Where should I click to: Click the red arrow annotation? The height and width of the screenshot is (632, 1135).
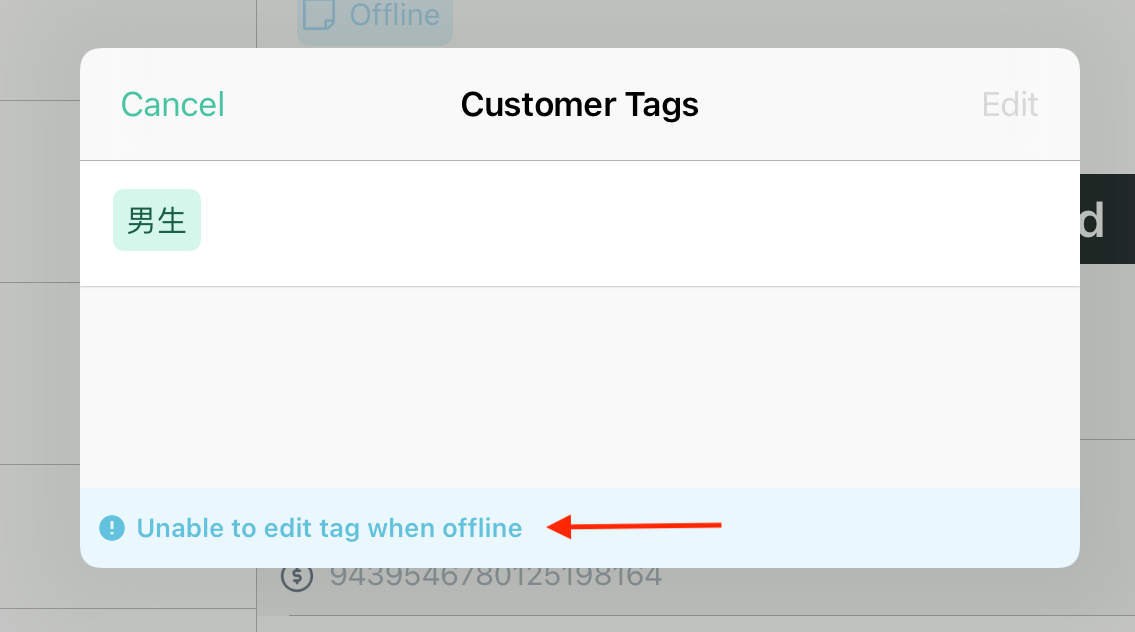(634, 526)
